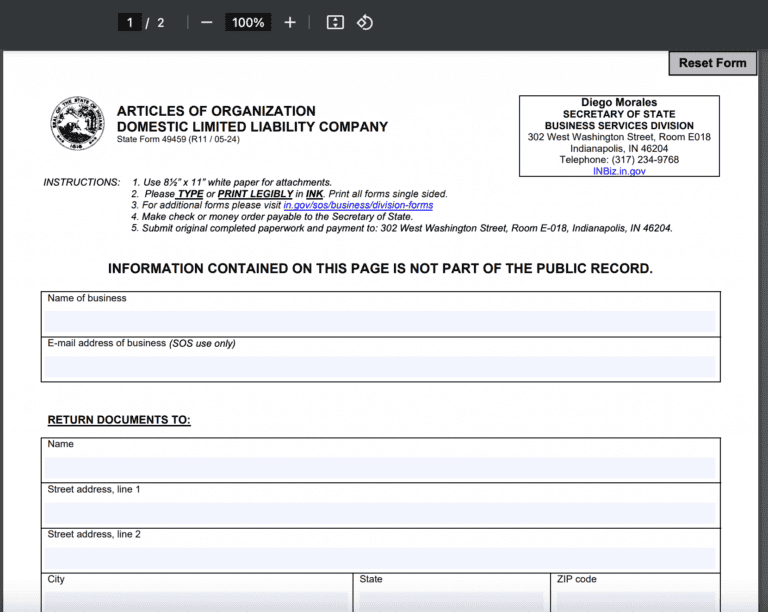The width and height of the screenshot is (768, 612).
Task: Click the 'INSTRUCTIONS:' label
Action: pos(82,183)
